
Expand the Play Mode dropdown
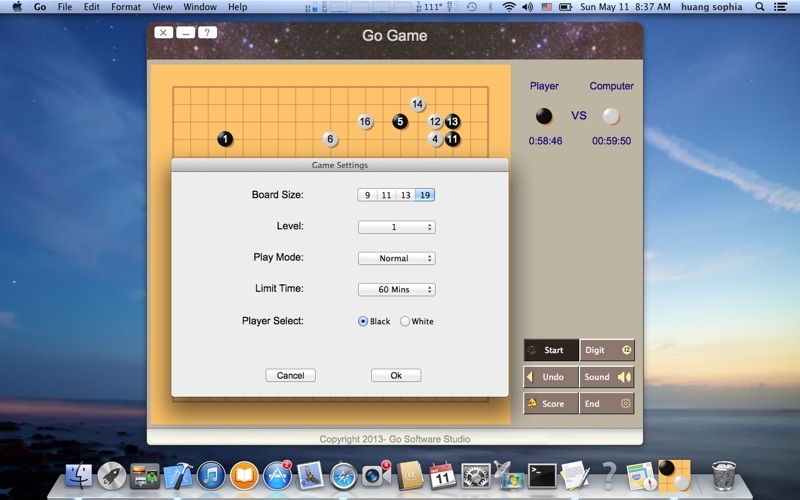[x=396, y=258]
